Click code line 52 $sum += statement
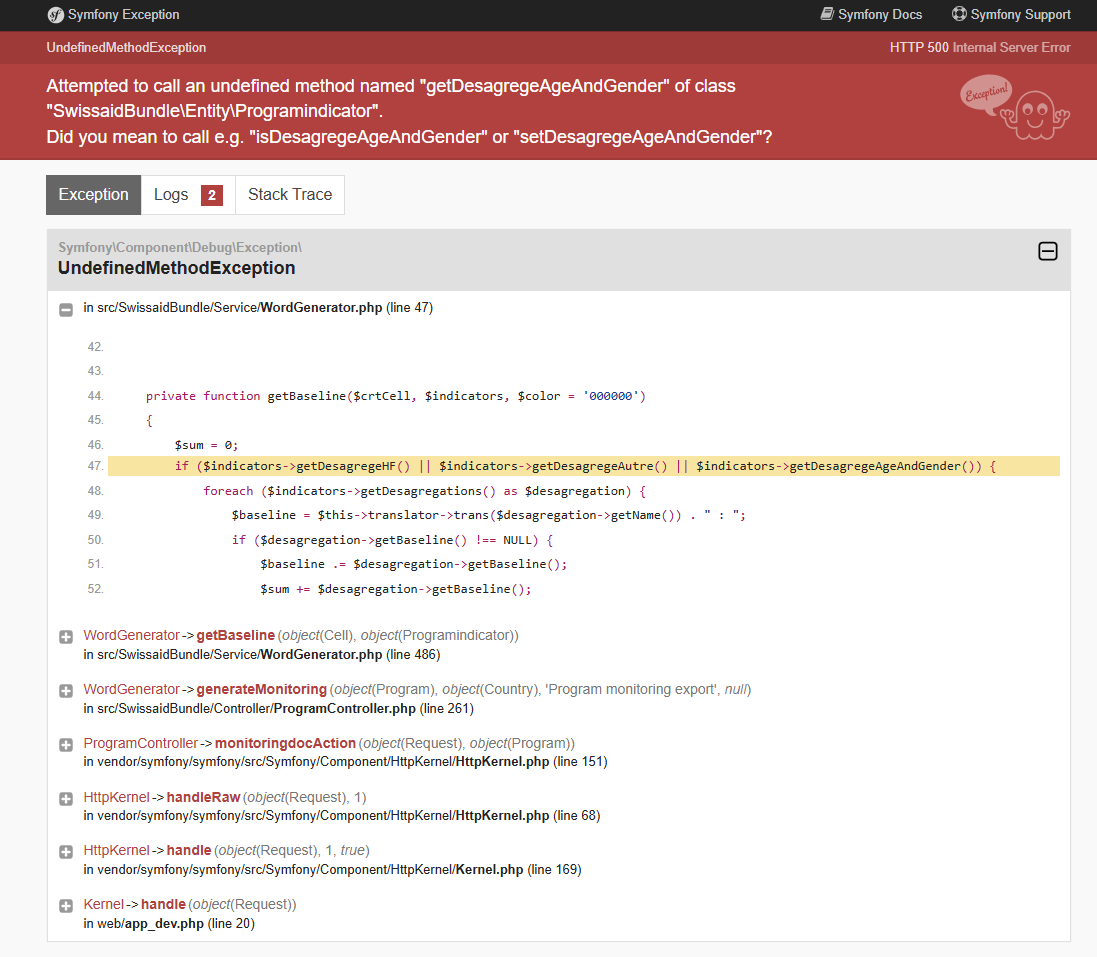The height and width of the screenshot is (957, 1097). 395,589
